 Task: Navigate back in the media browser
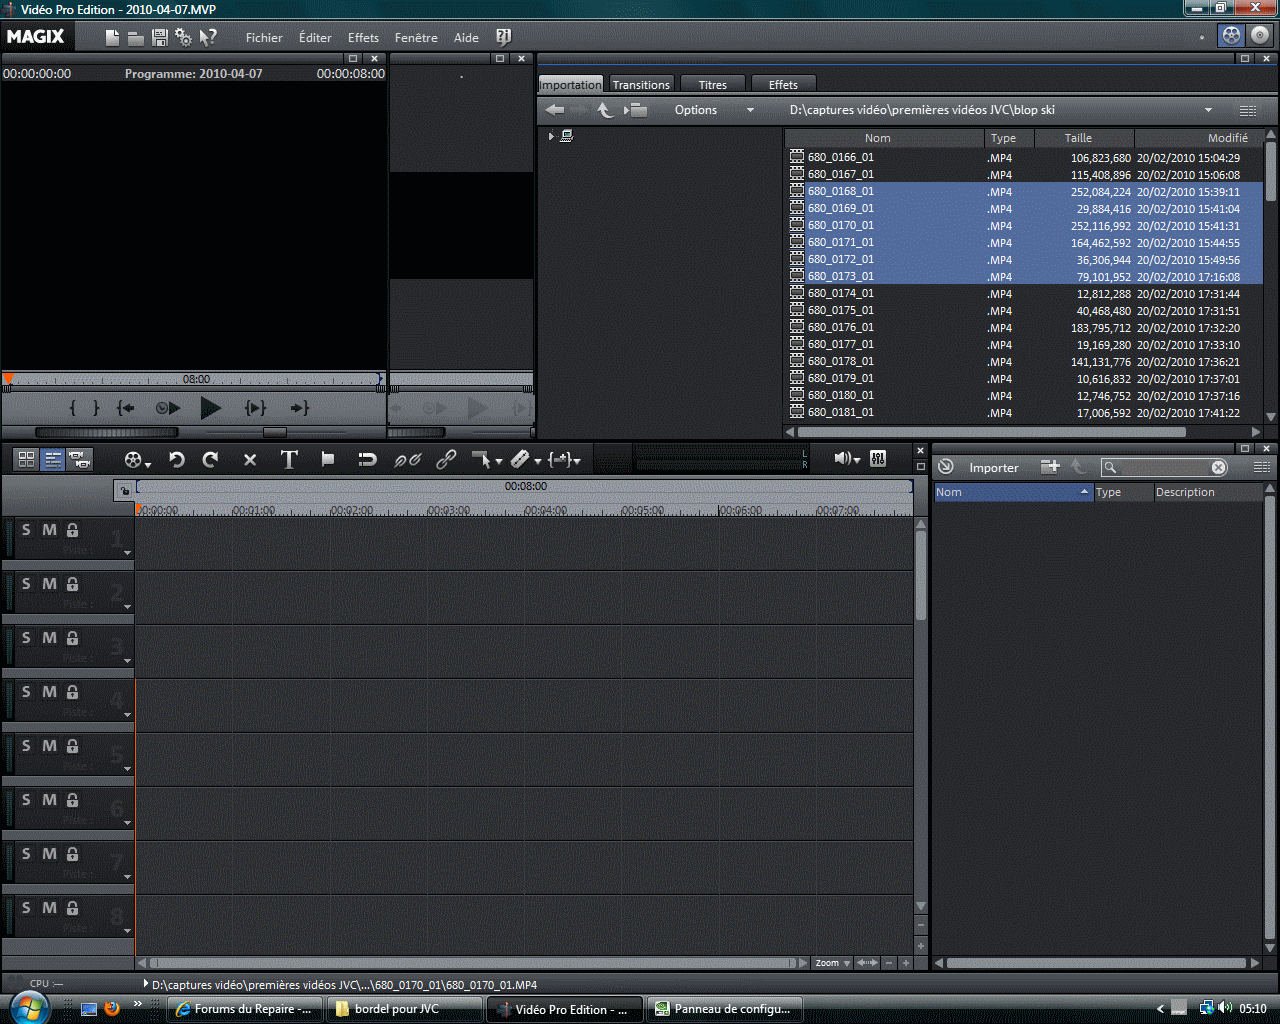pyautogui.click(x=555, y=110)
